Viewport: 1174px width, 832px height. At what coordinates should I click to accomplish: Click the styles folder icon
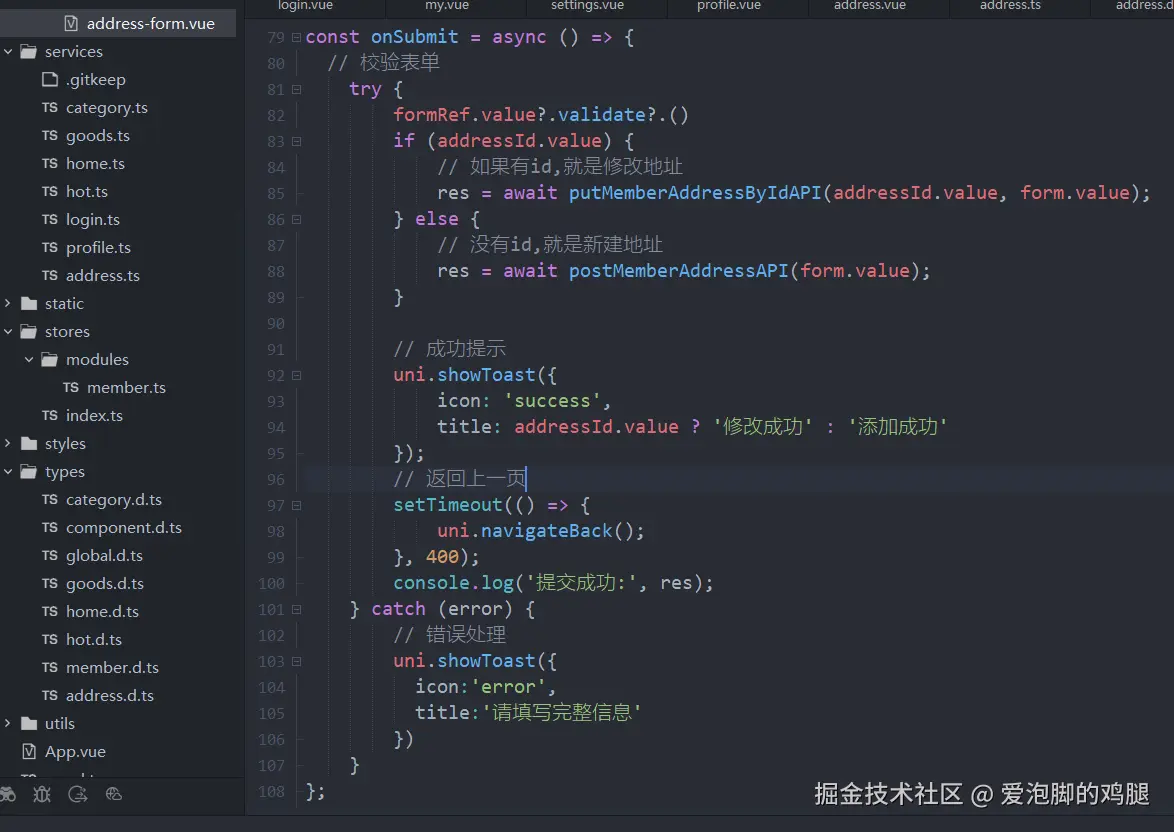click(x=29, y=443)
